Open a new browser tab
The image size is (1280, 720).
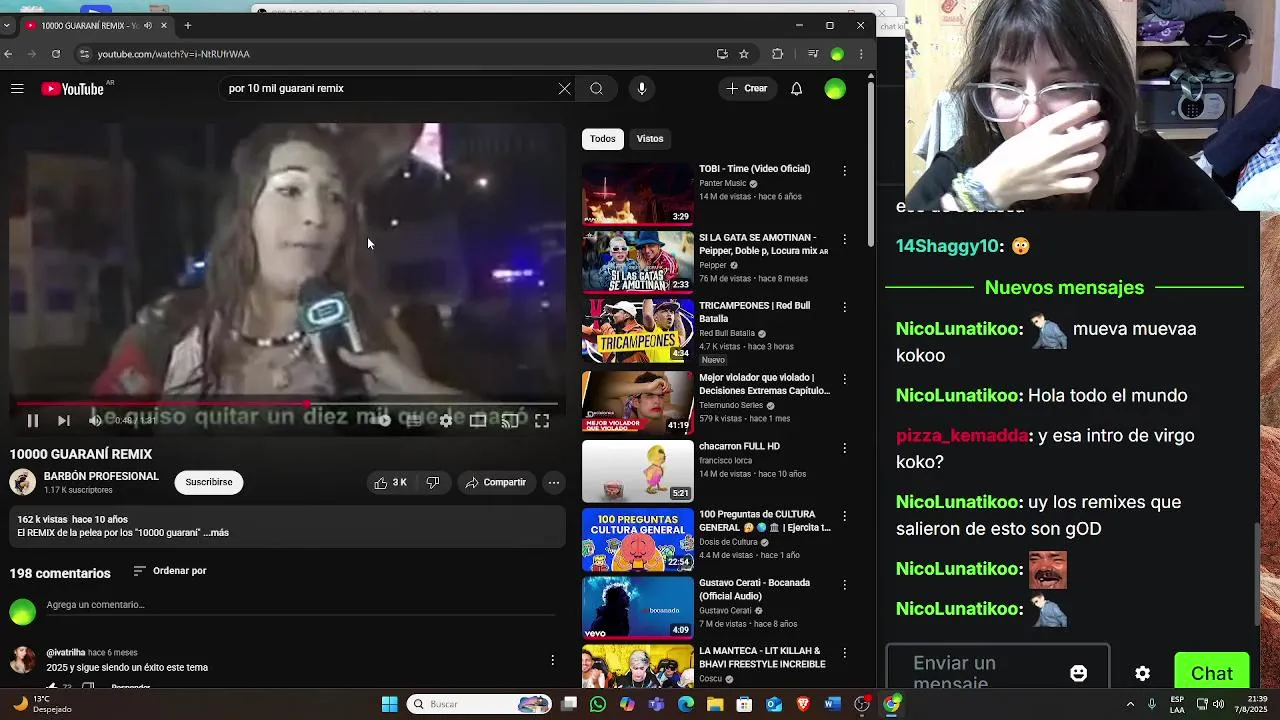pyautogui.click(x=187, y=25)
